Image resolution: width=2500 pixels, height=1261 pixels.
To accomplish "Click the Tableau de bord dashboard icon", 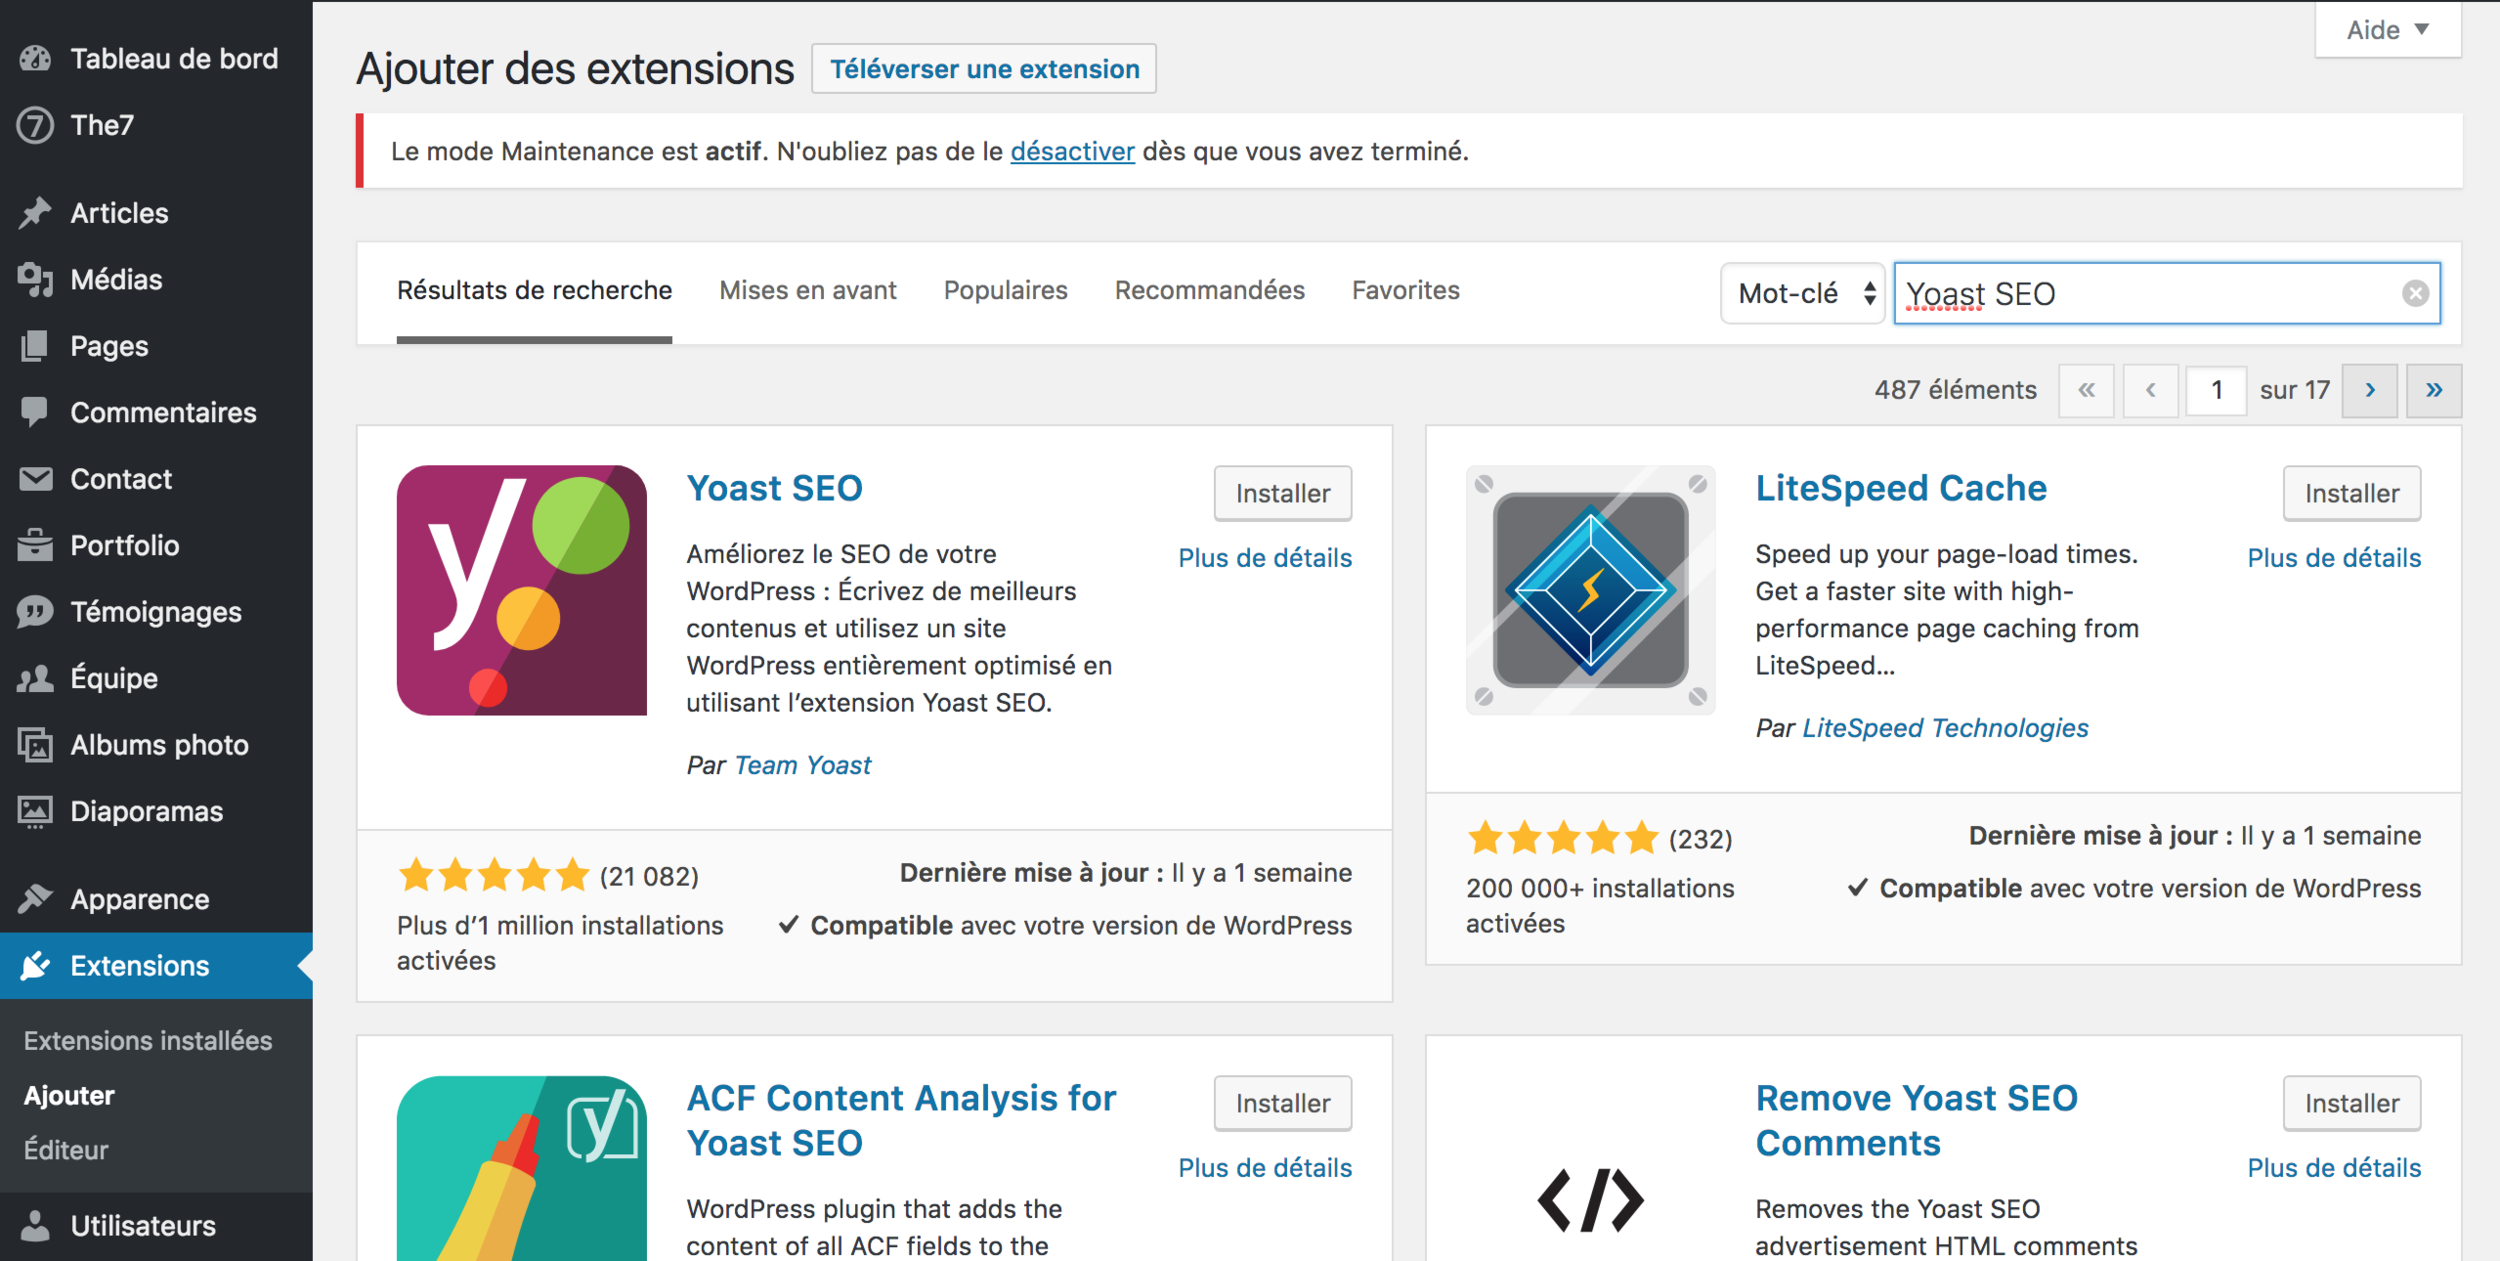I will click(35, 59).
